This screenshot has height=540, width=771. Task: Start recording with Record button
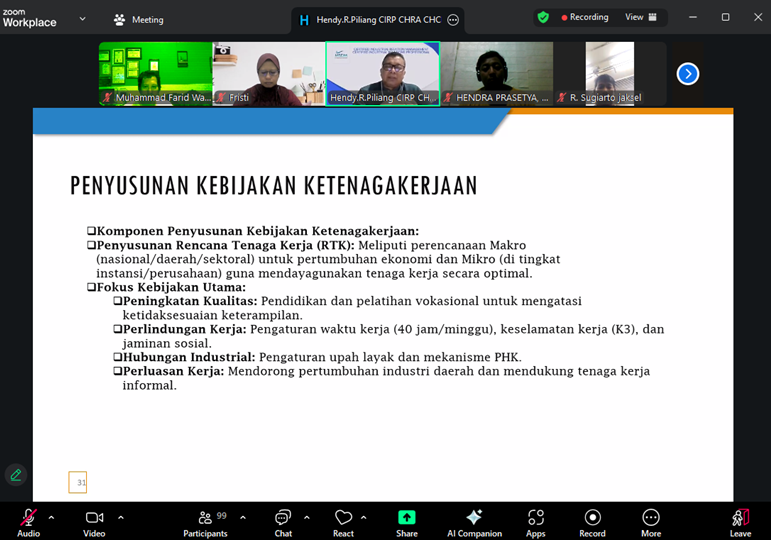click(593, 523)
